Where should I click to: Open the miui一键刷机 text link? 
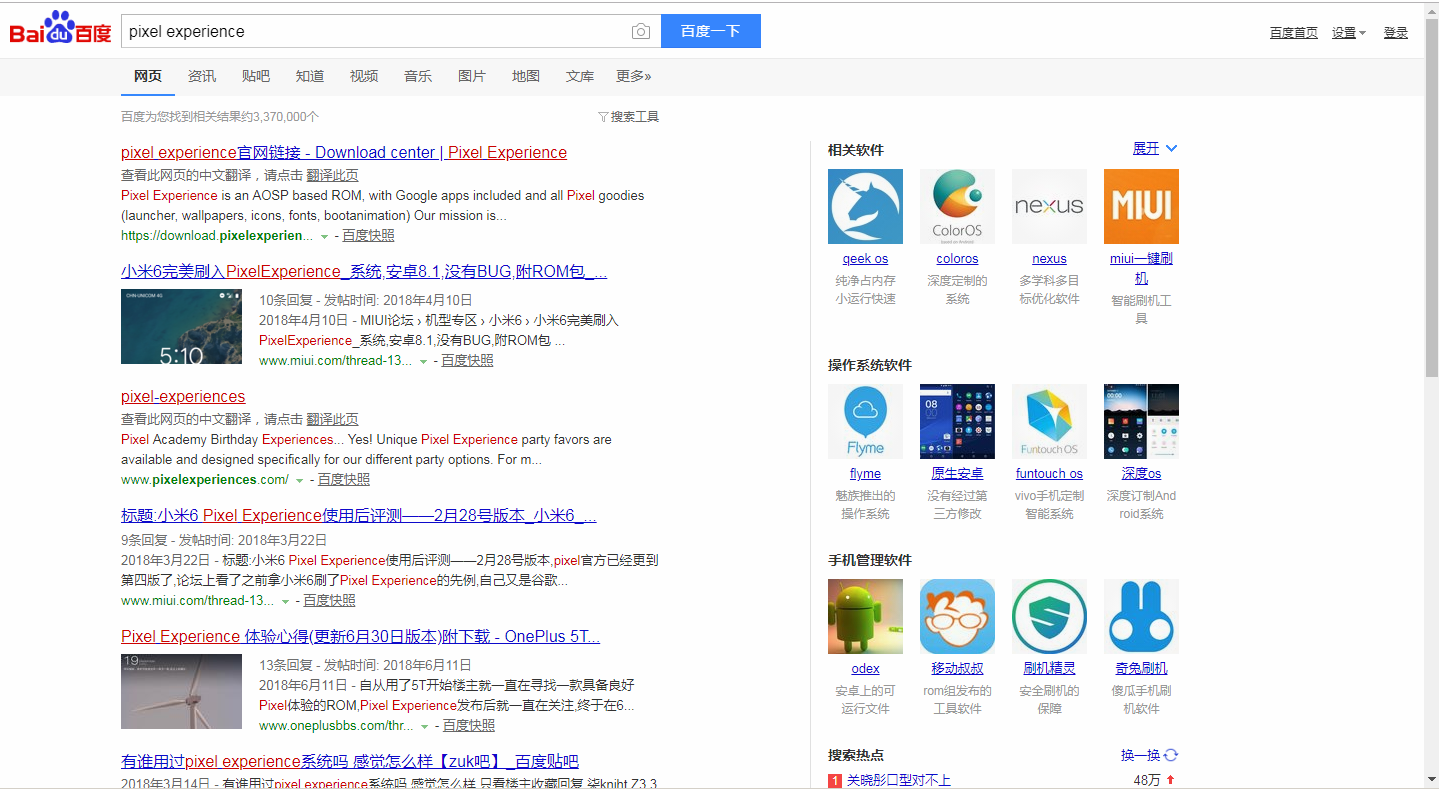(1141, 268)
